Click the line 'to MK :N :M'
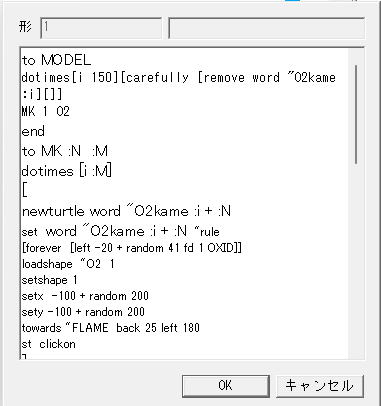This screenshot has height=406, width=381. click(65, 151)
